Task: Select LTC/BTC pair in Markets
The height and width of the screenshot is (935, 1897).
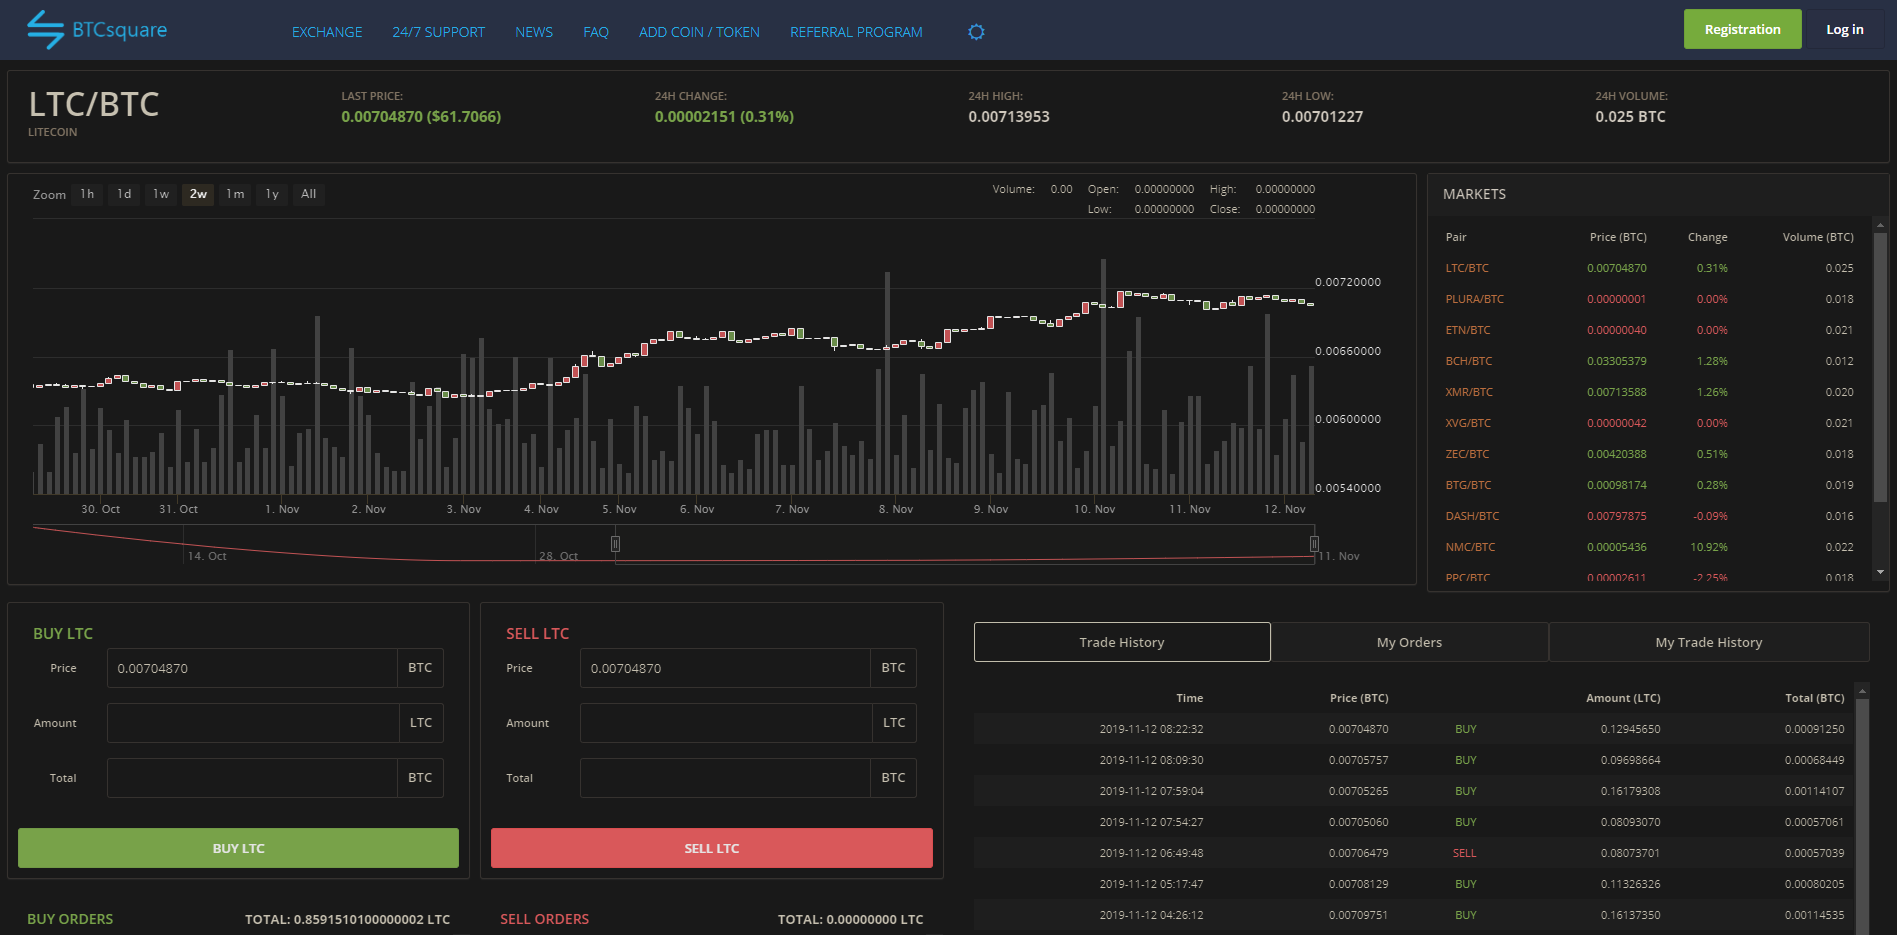Action: (1467, 268)
